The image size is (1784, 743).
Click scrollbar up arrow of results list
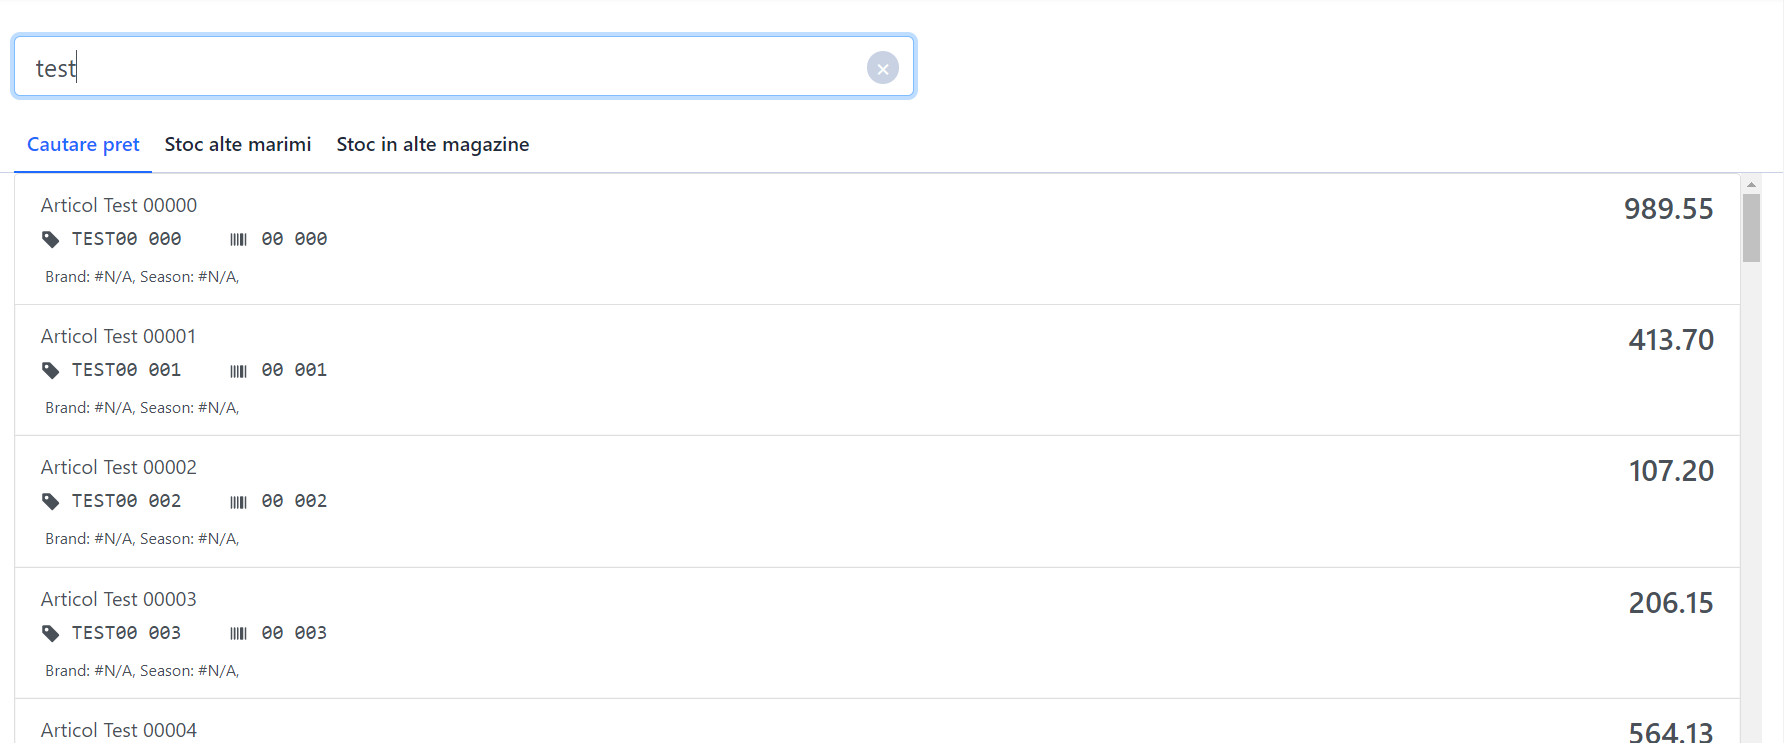1751,184
